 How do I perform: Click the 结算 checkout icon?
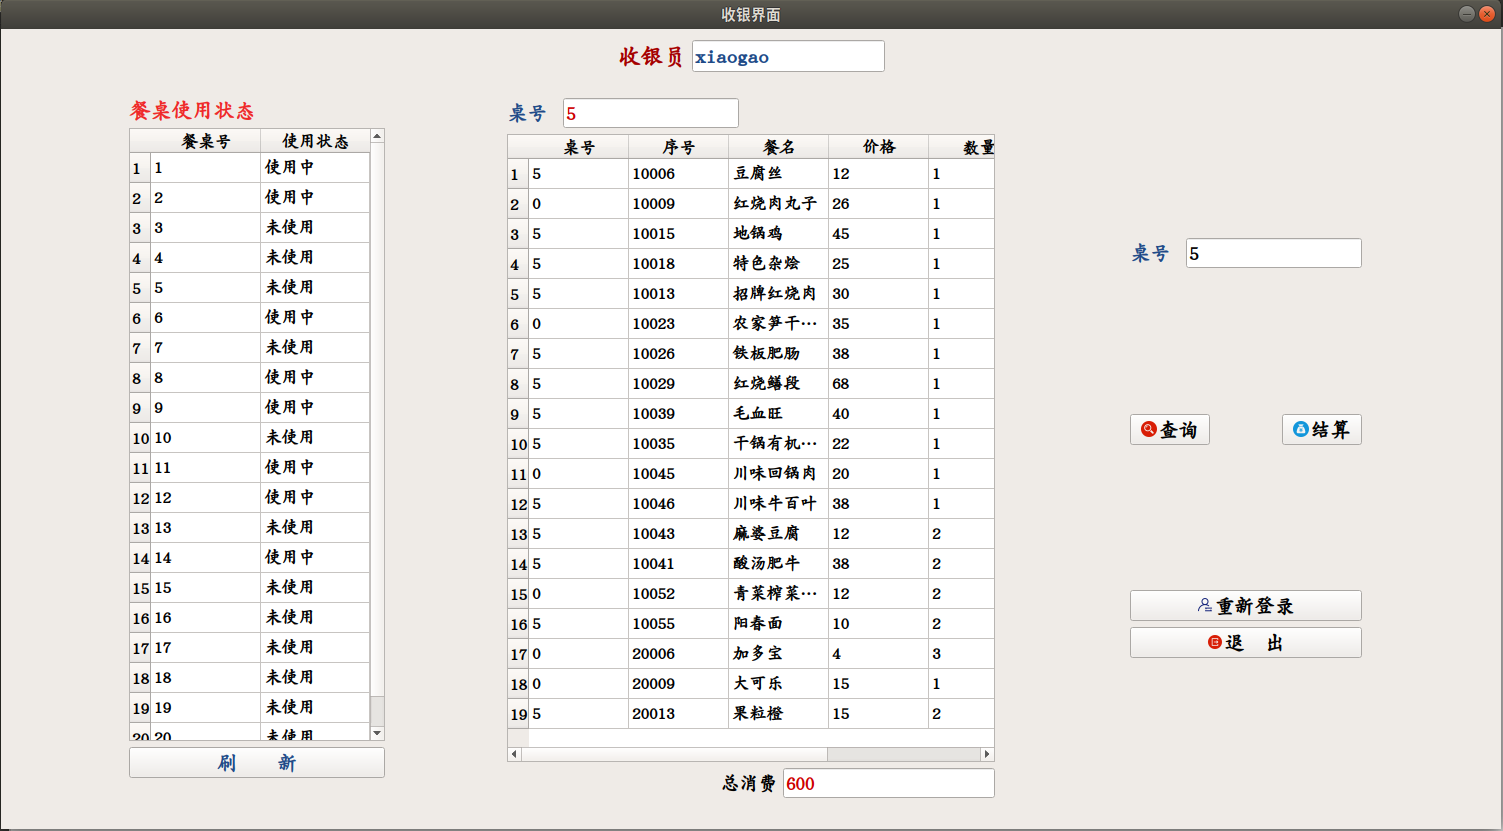[1300, 429]
